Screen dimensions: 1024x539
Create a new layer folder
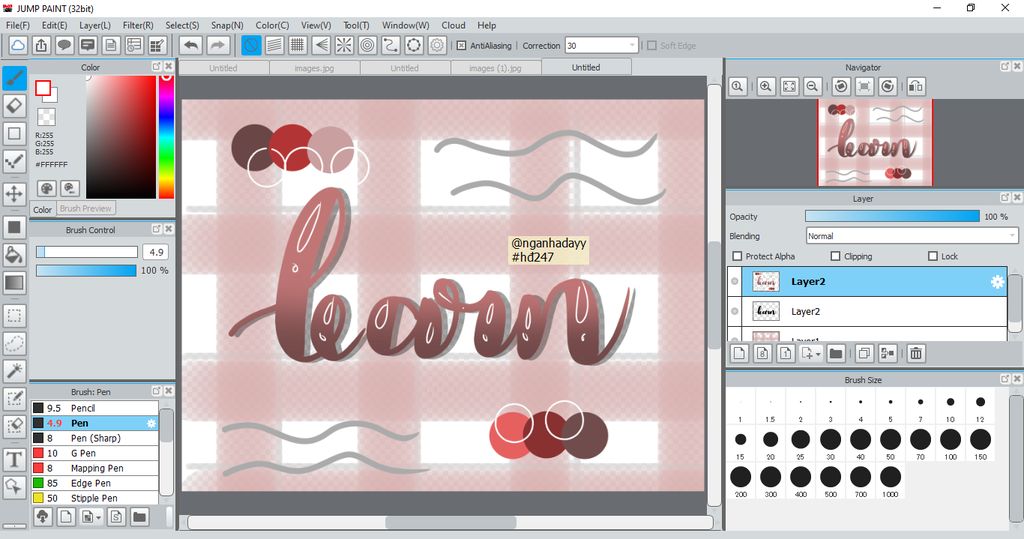tap(835, 353)
